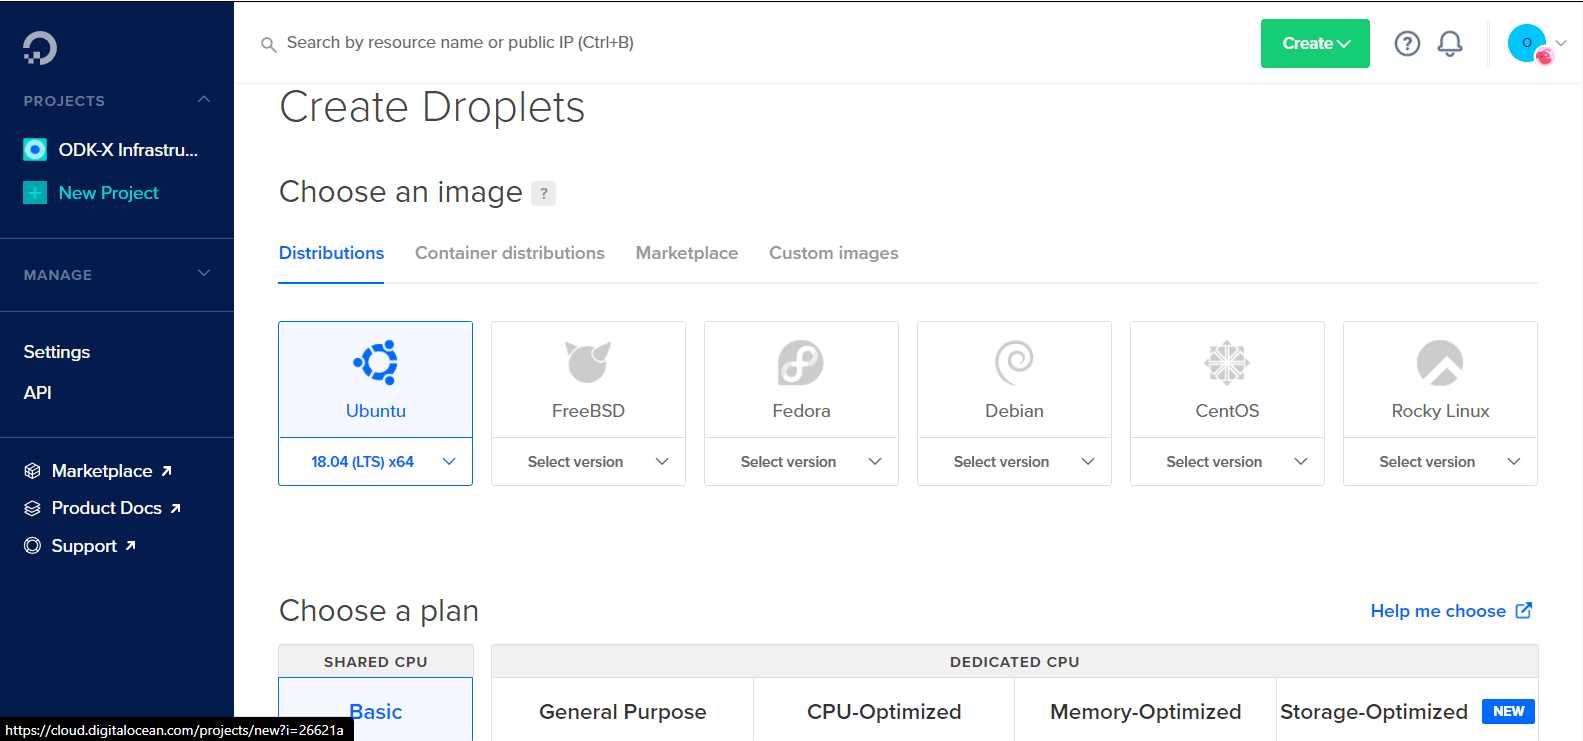
Task: Click the Product Docs sidebar icon
Action: pyautogui.click(x=33, y=508)
